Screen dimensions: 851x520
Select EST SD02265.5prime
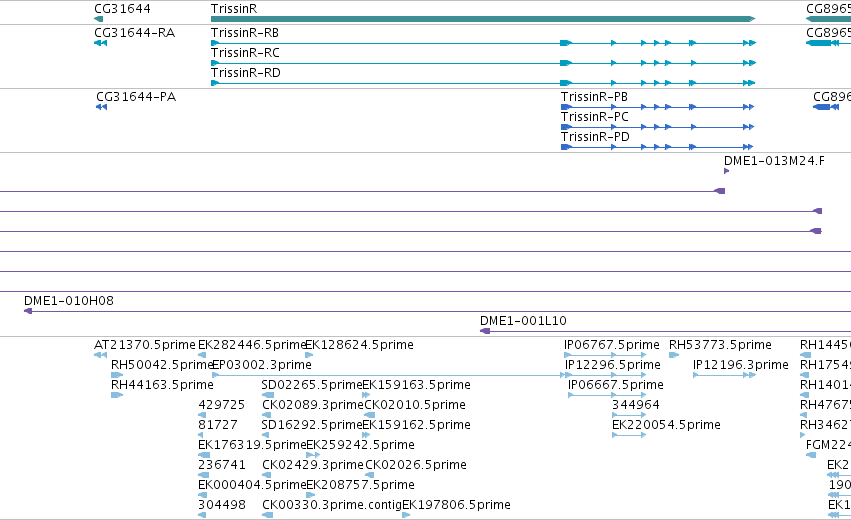[312, 385]
